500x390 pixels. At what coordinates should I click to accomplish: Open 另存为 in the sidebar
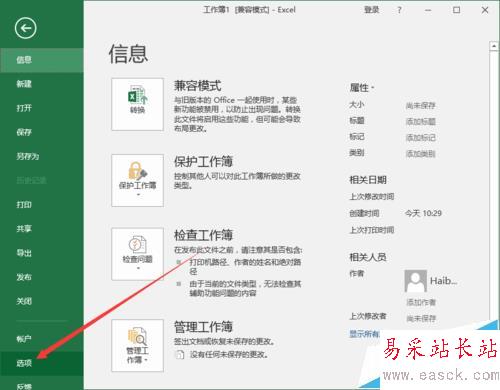click(x=42, y=156)
